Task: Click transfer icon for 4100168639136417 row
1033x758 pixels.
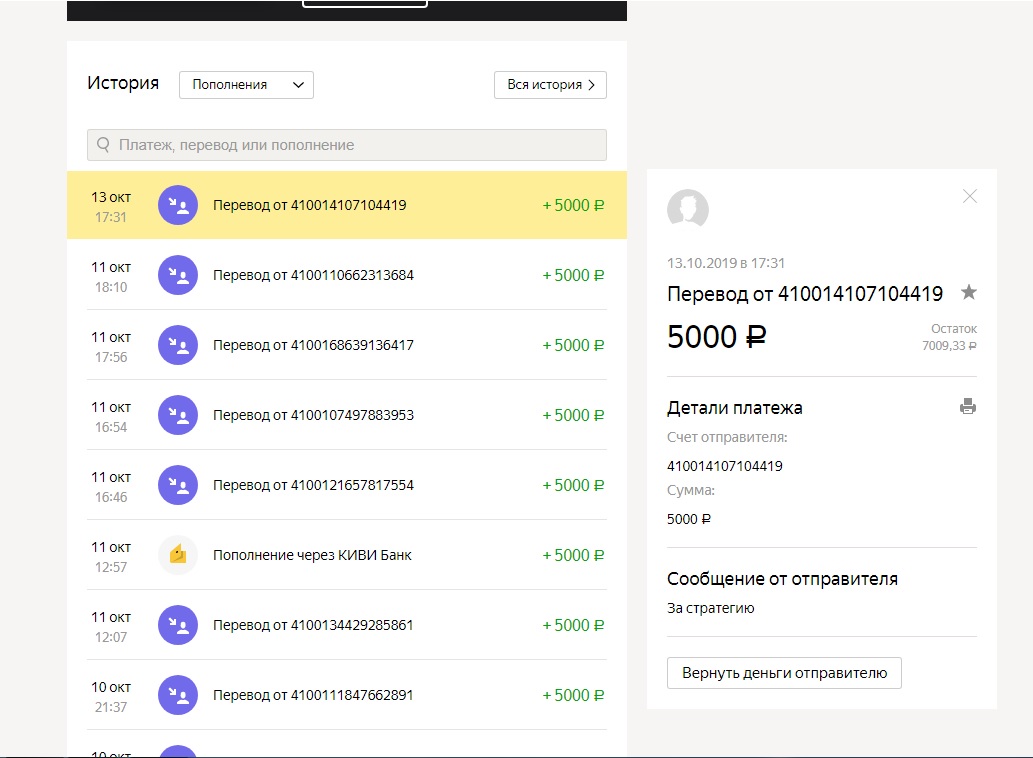Action: (x=178, y=345)
